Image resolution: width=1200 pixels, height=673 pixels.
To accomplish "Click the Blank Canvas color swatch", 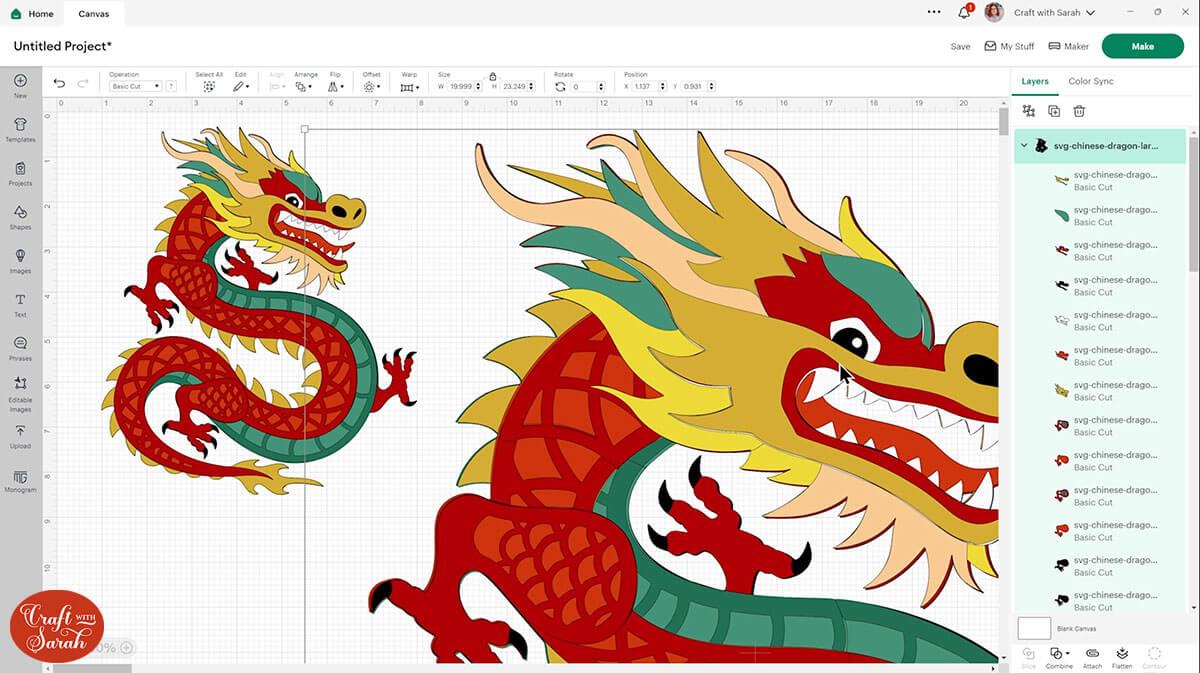I will (x=1034, y=628).
